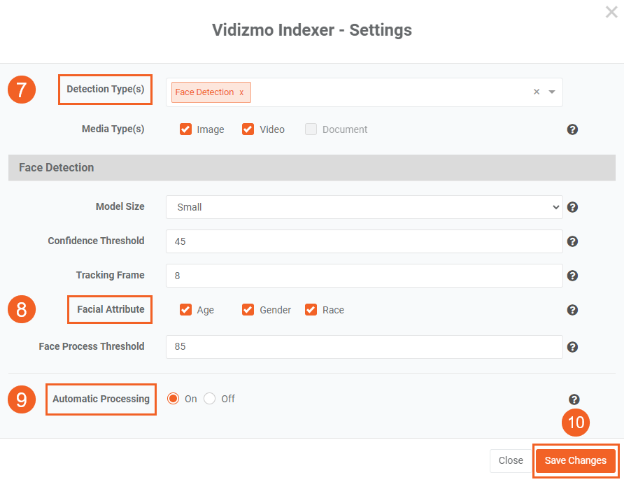
Task: Uncheck the Video media type checkbox
Action: point(248,129)
